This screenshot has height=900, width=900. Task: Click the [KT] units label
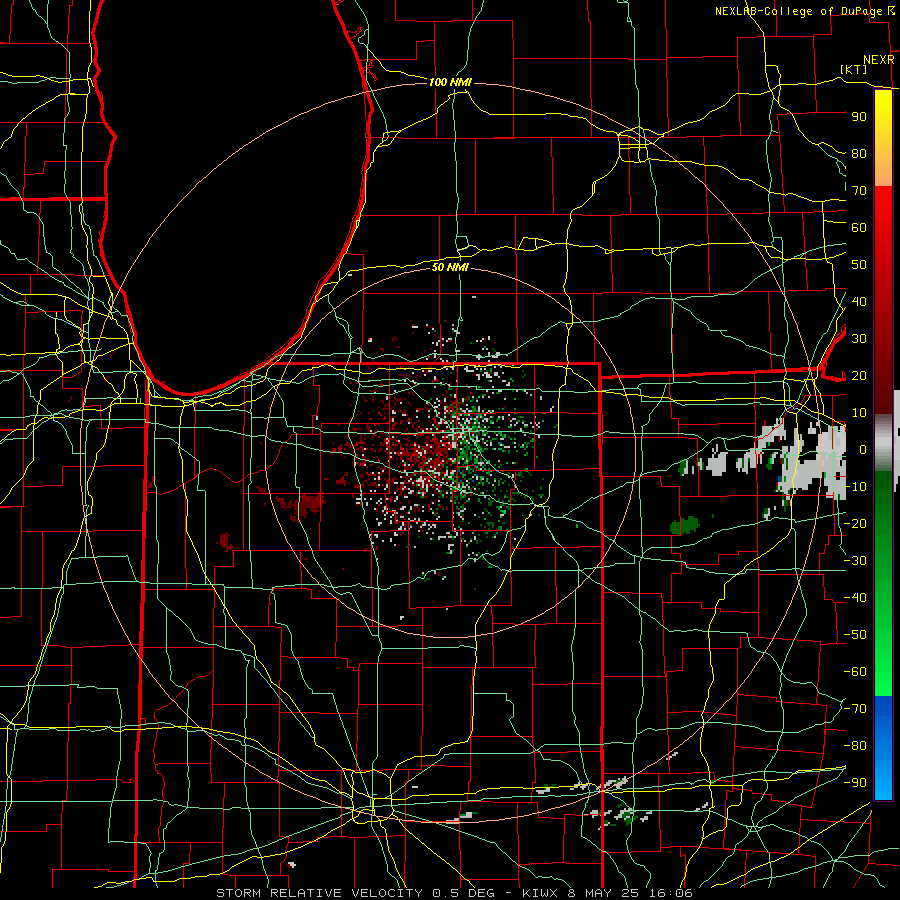pos(854,69)
